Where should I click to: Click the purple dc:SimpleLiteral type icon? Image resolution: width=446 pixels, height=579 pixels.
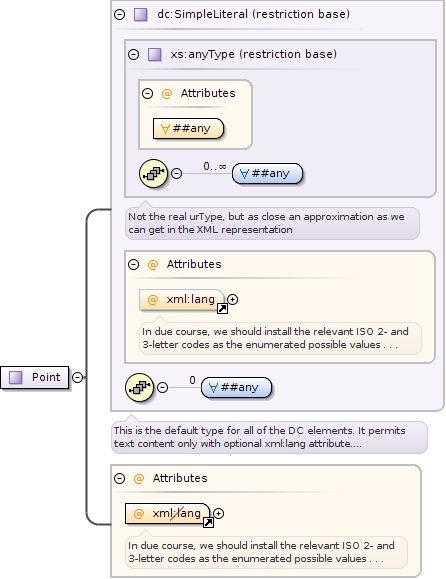[141, 15]
